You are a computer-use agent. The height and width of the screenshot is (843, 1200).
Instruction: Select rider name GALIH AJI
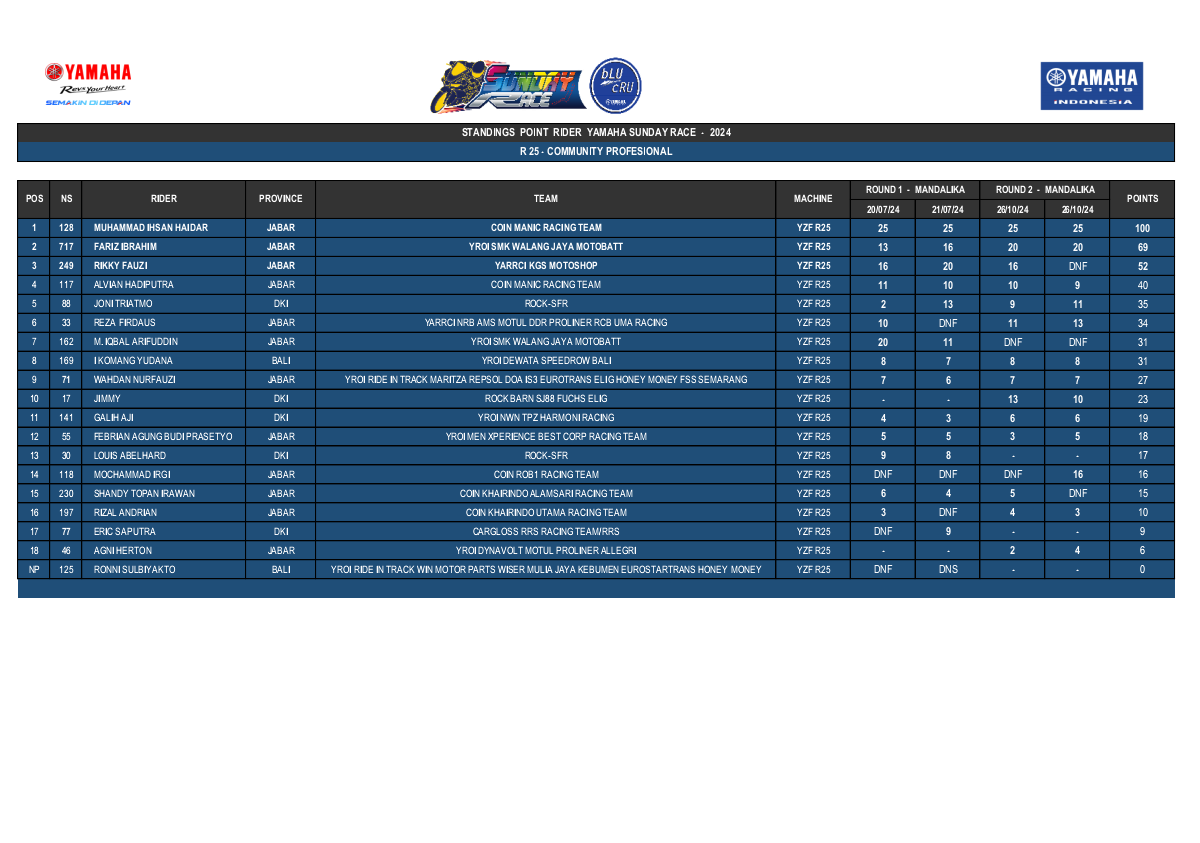coord(114,418)
